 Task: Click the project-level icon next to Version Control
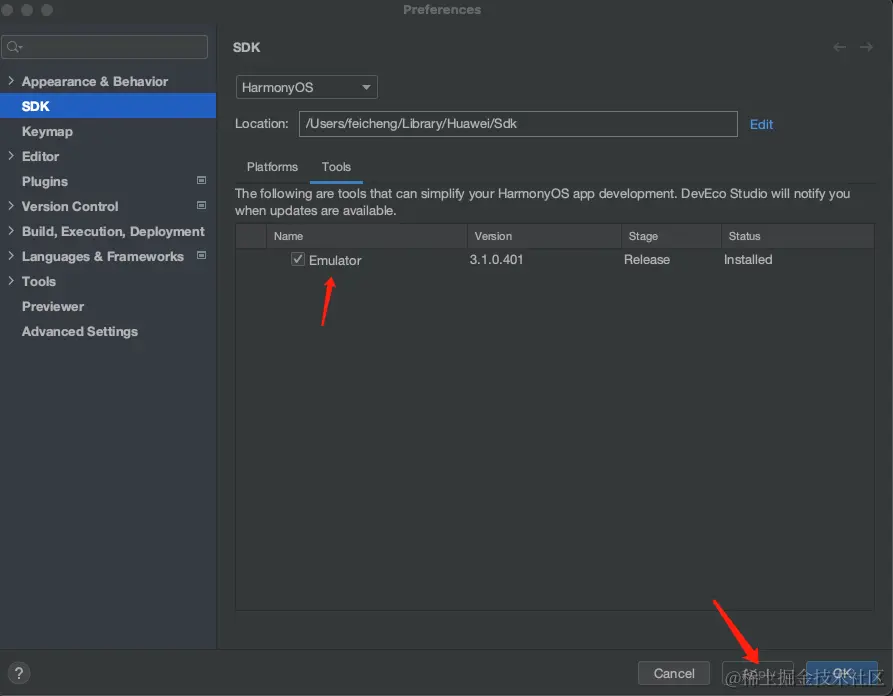201,206
